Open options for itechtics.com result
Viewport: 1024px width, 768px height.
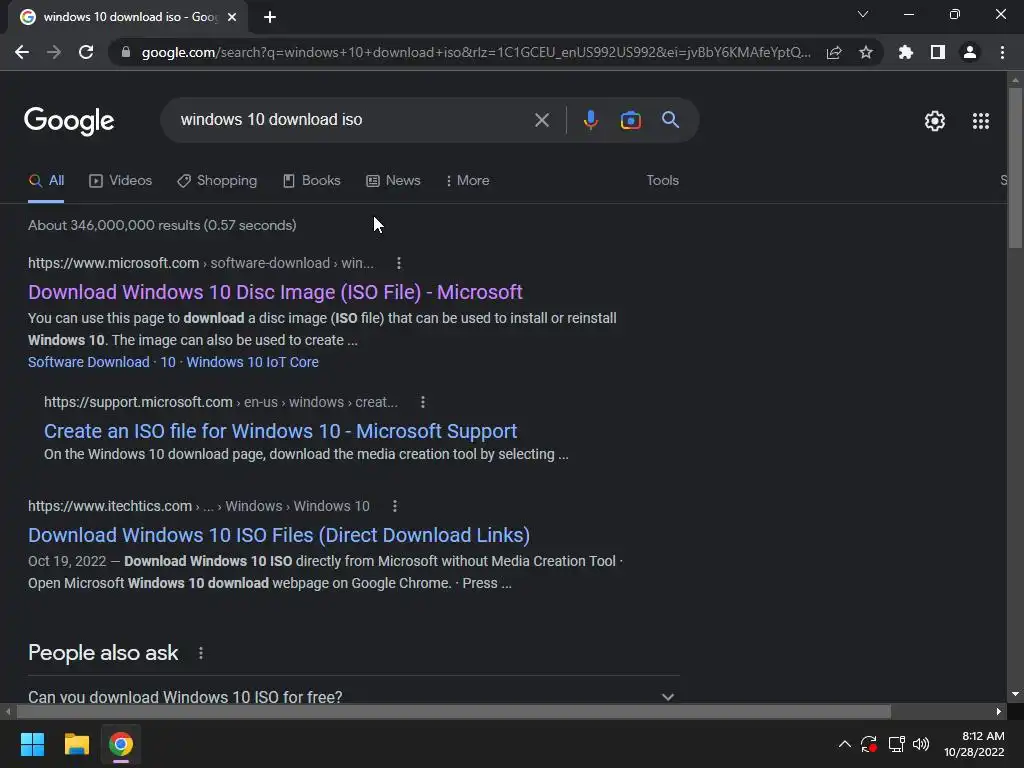394,506
